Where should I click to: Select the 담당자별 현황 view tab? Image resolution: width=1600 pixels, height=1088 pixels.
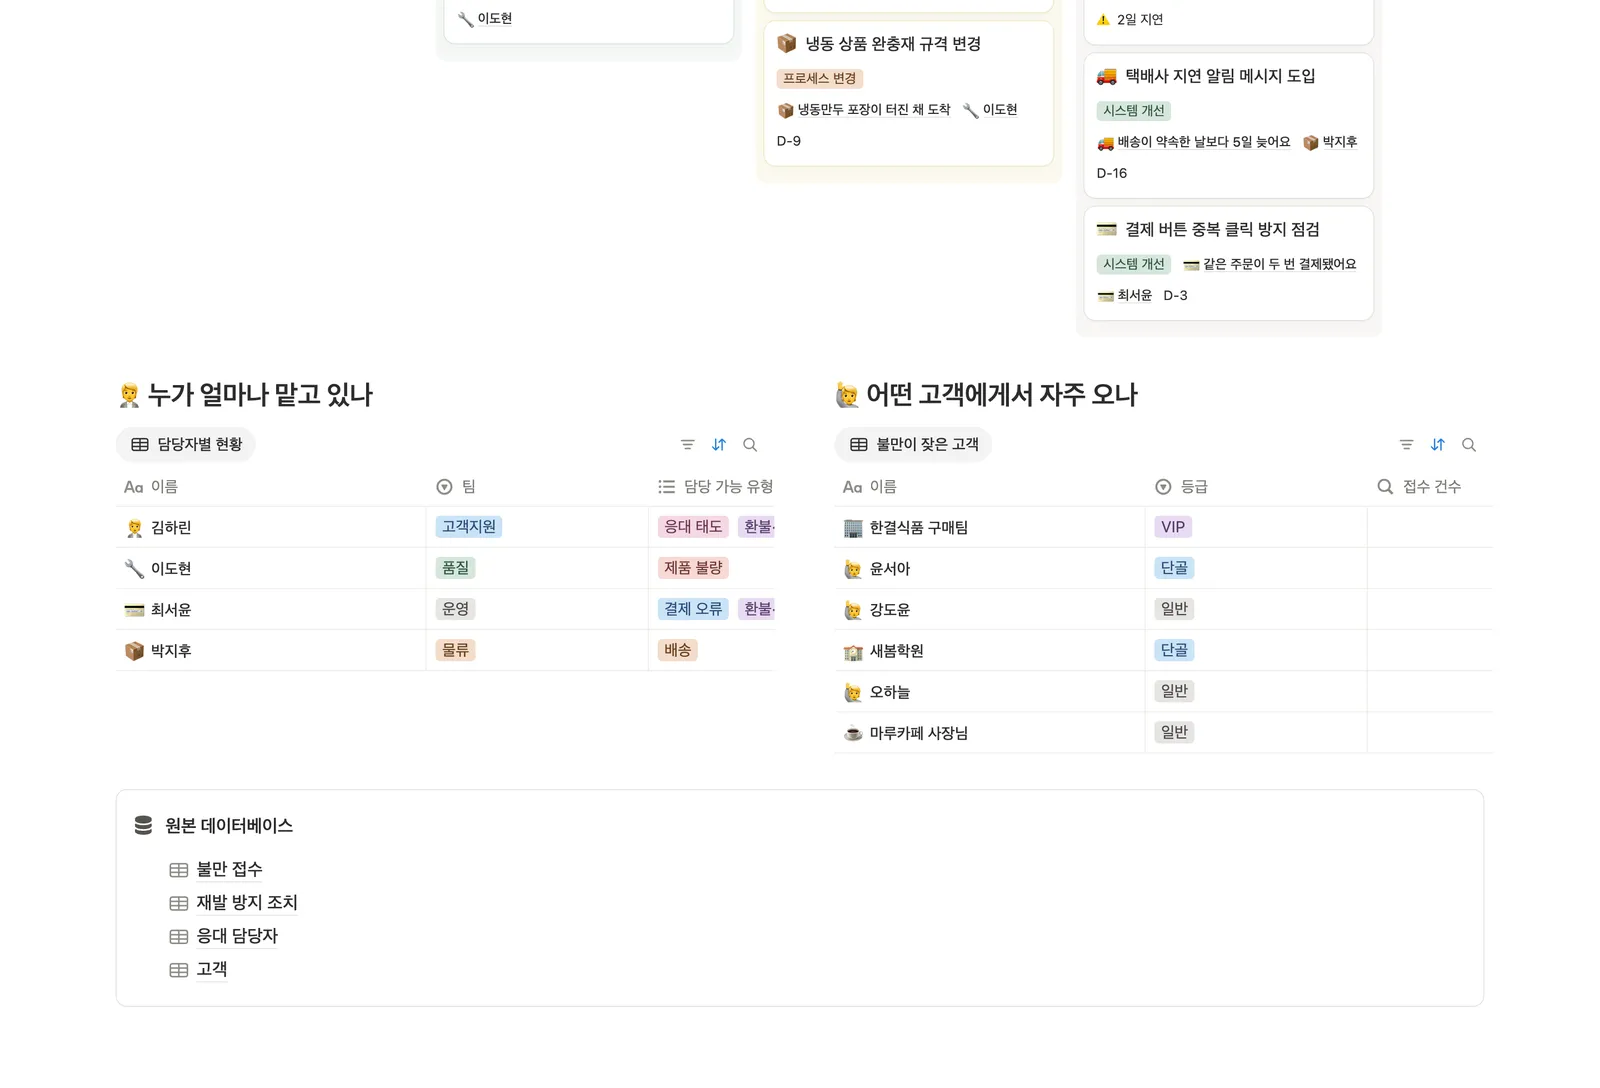coord(186,444)
